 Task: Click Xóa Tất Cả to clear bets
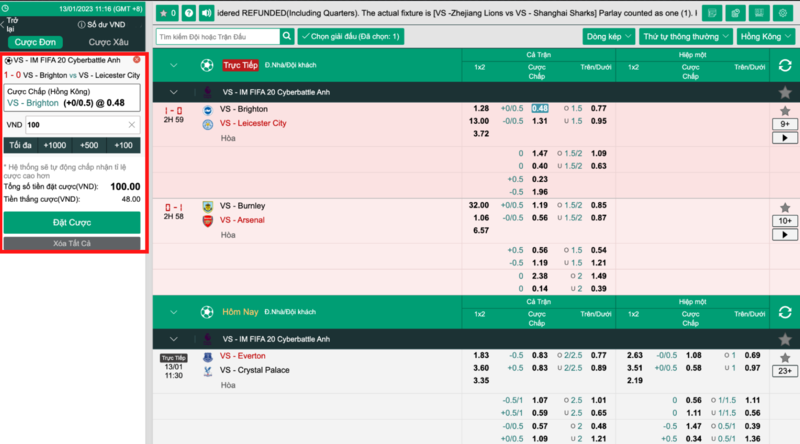tap(72, 243)
